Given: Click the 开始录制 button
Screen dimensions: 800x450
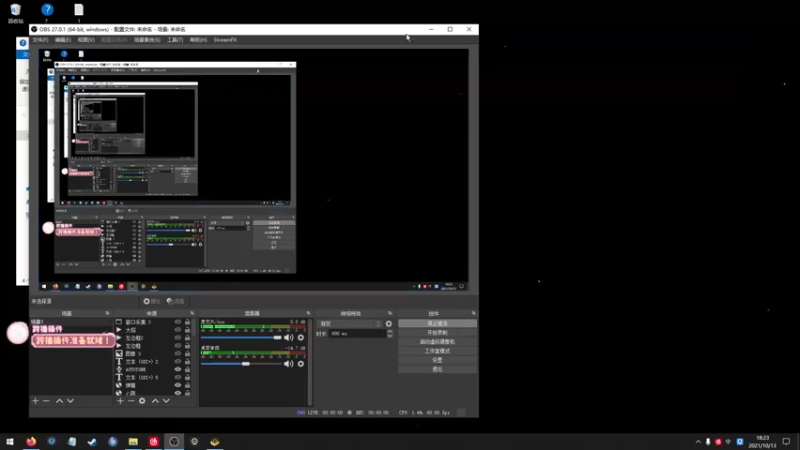Looking at the screenshot, I should coord(437,333).
